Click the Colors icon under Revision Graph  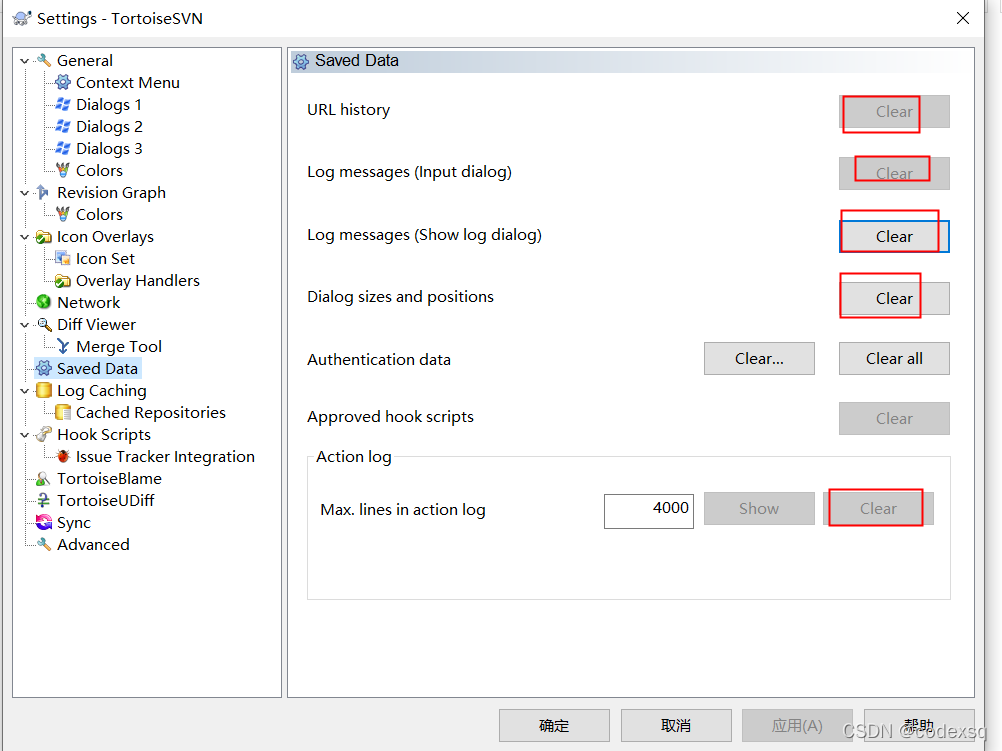63,214
